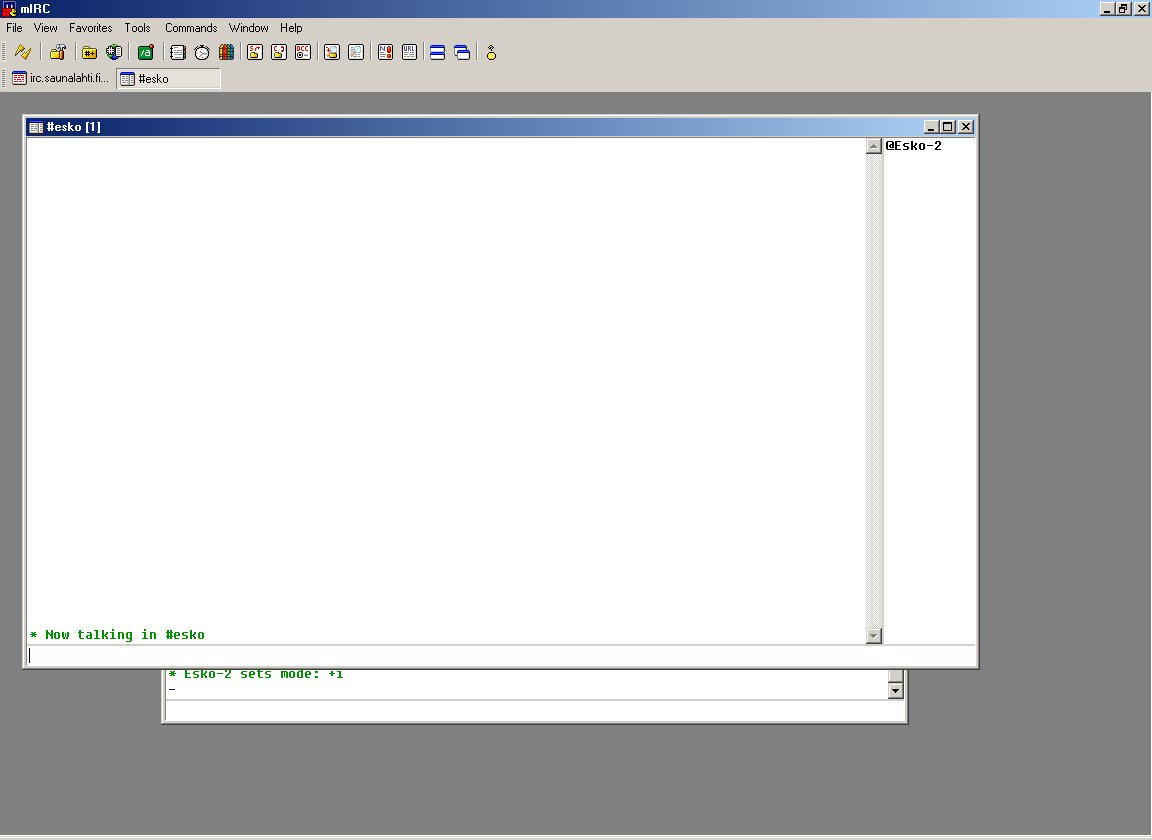Open the Received files toolbar icon

click(332, 52)
